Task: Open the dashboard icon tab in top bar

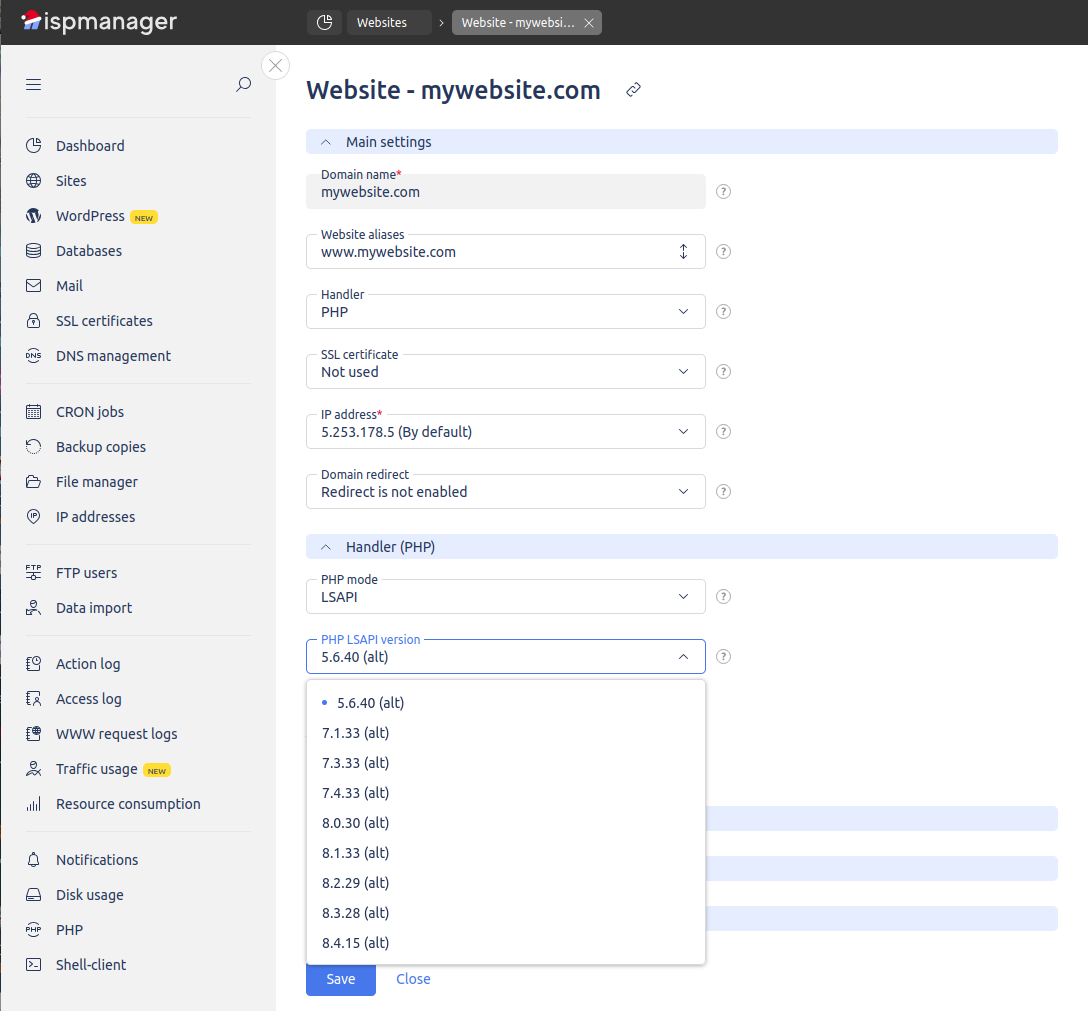Action: pos(323,22)
